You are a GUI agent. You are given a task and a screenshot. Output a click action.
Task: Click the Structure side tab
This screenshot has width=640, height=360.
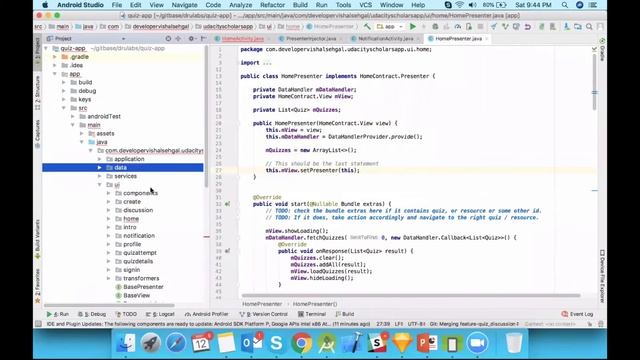point(38,93)
